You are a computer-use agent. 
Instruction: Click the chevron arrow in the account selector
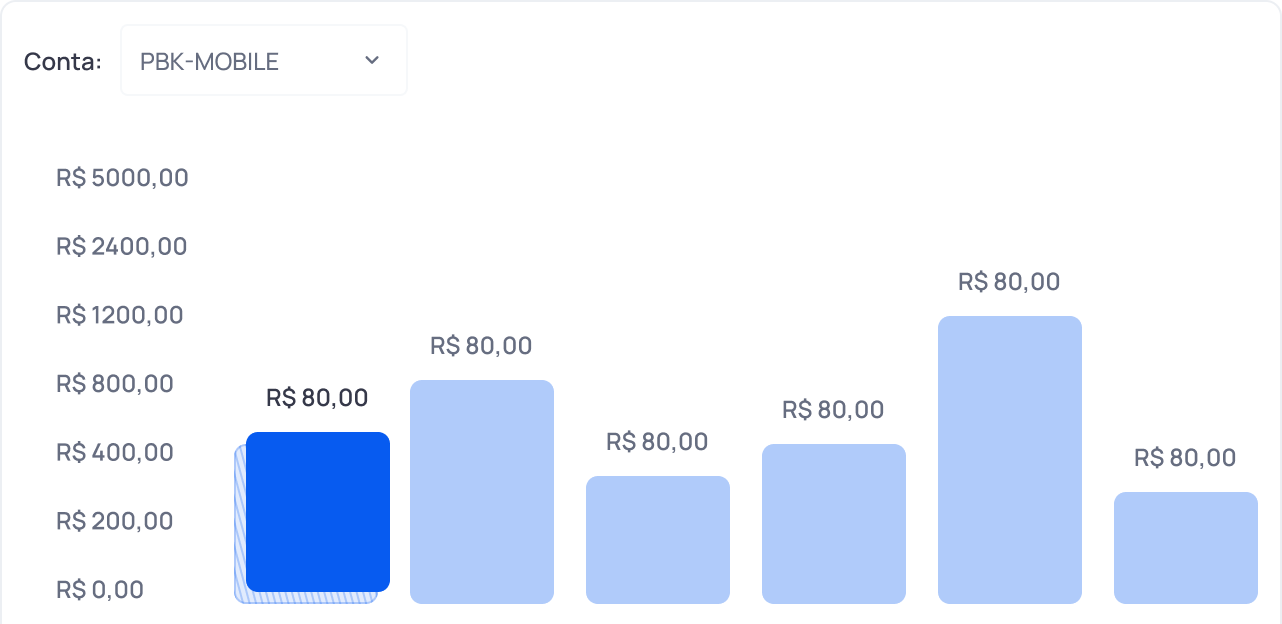click(x=371, y=60)
